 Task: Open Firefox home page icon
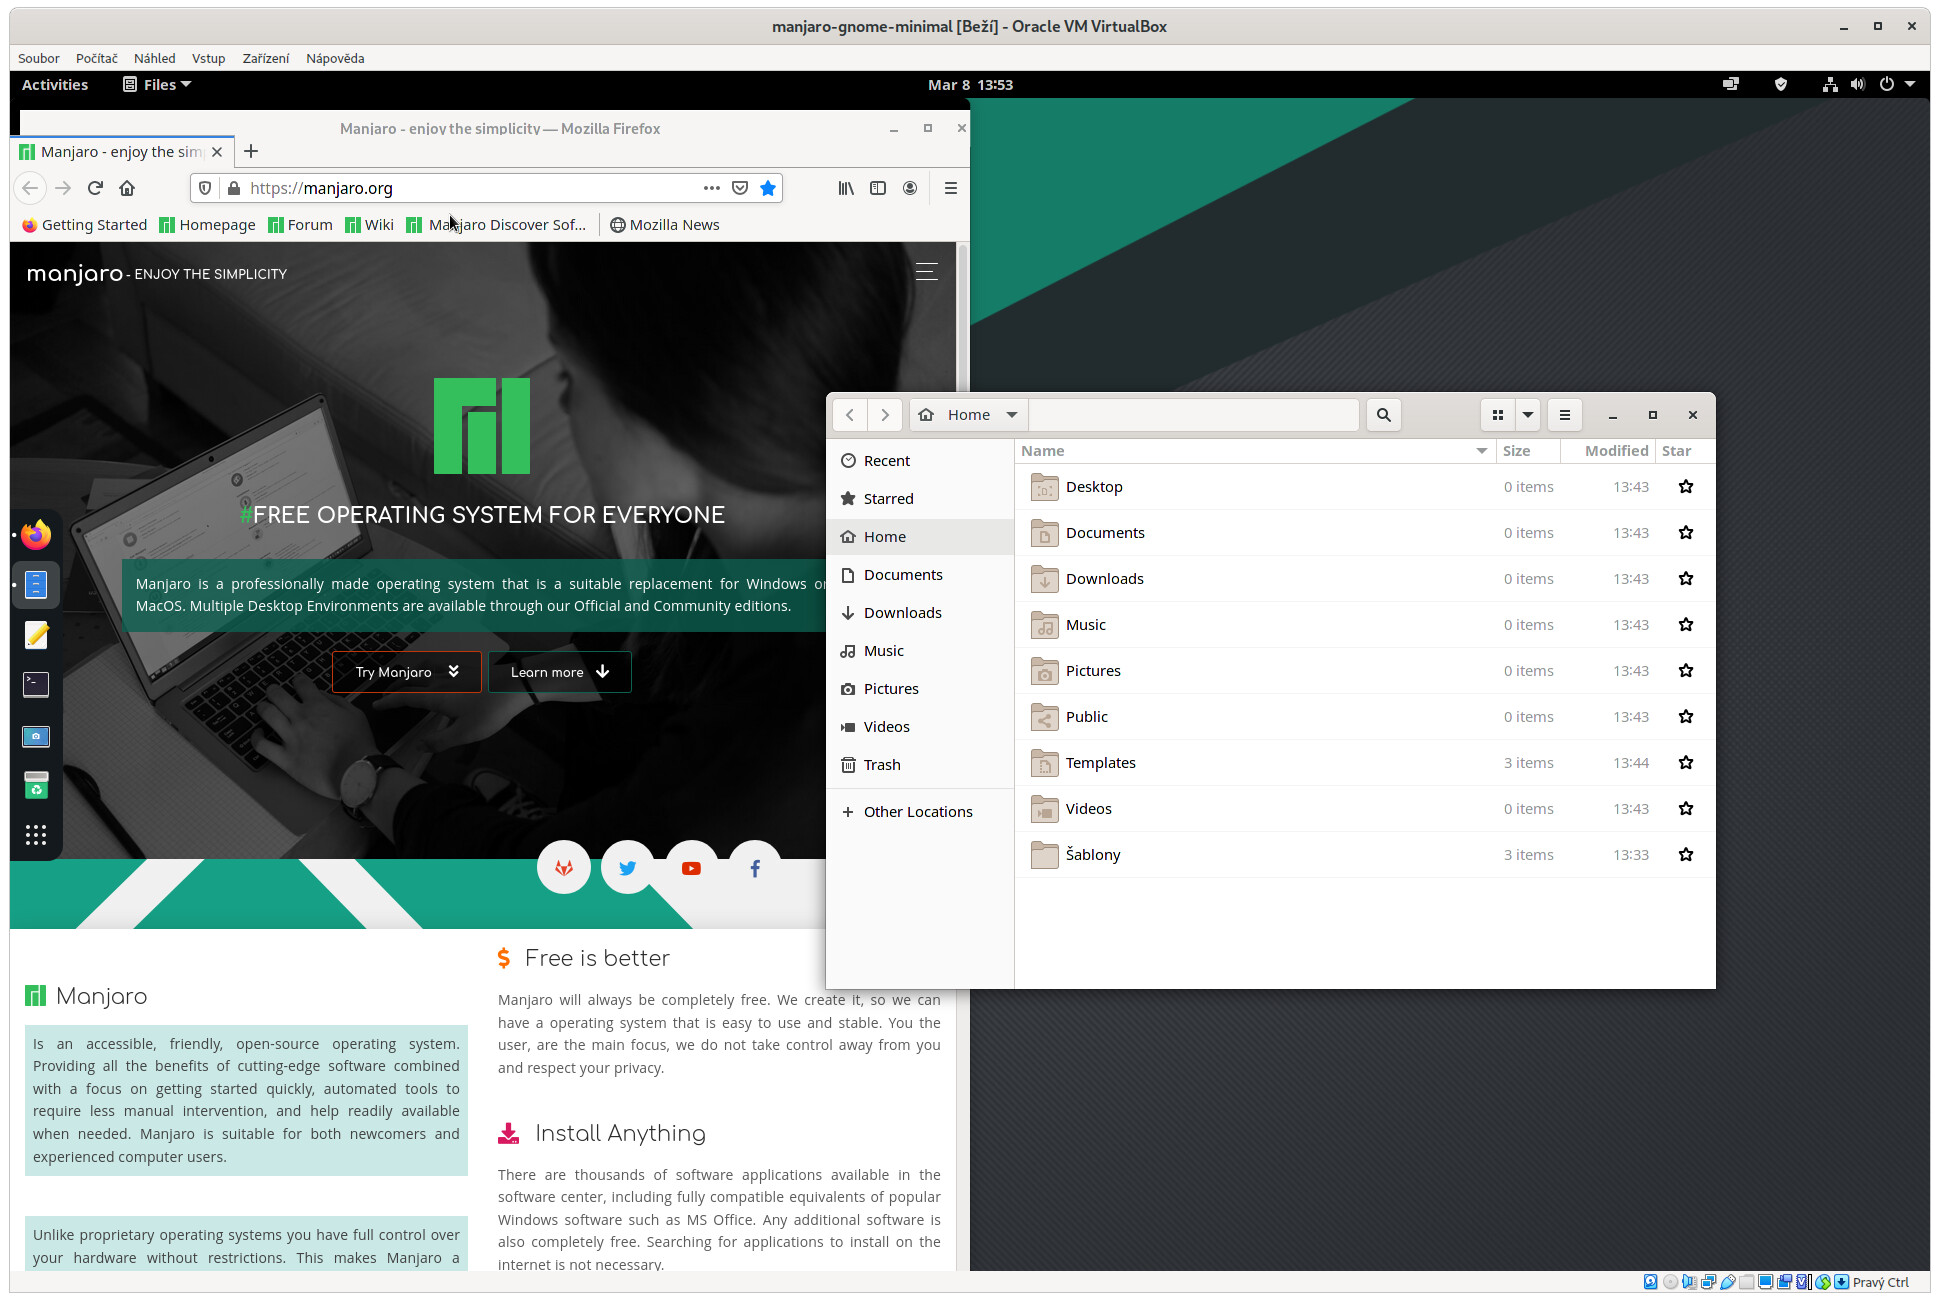pos(127,188)
